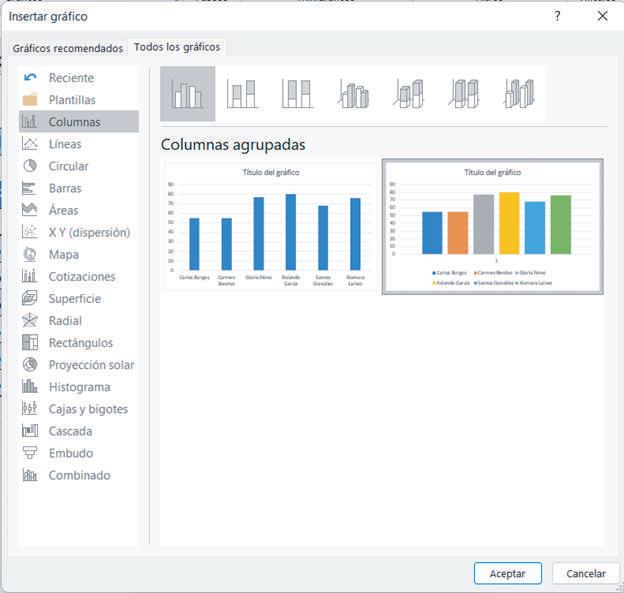
Task: Click the Áreas chart icon
Action: (30, 210)
